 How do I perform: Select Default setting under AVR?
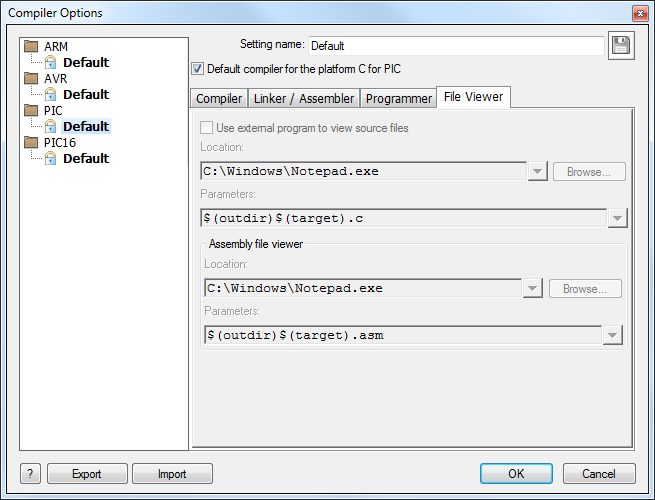click(86, 94)
